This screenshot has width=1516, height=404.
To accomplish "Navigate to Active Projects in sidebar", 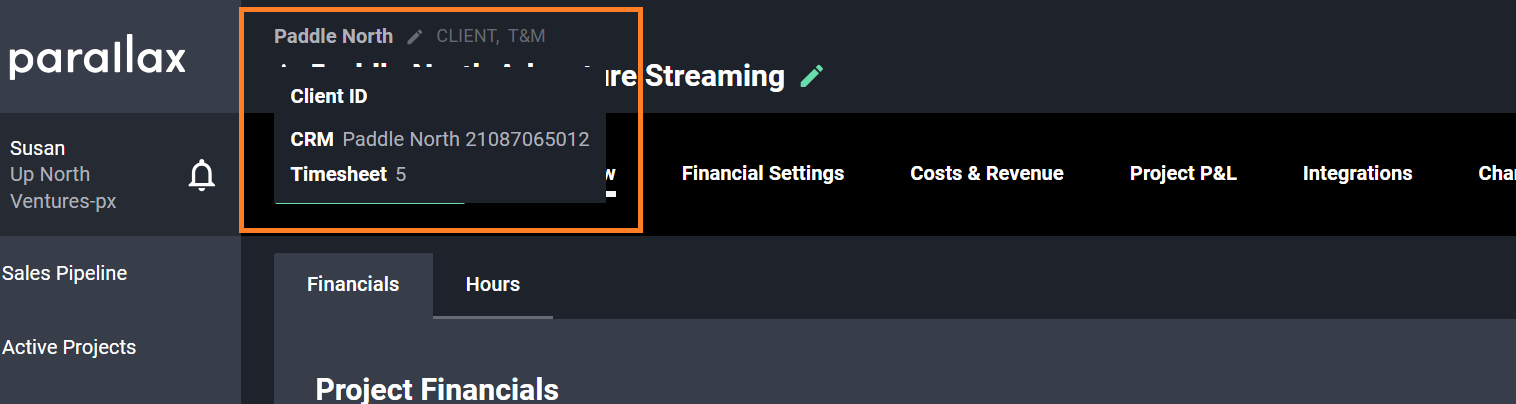I will 69,347.
